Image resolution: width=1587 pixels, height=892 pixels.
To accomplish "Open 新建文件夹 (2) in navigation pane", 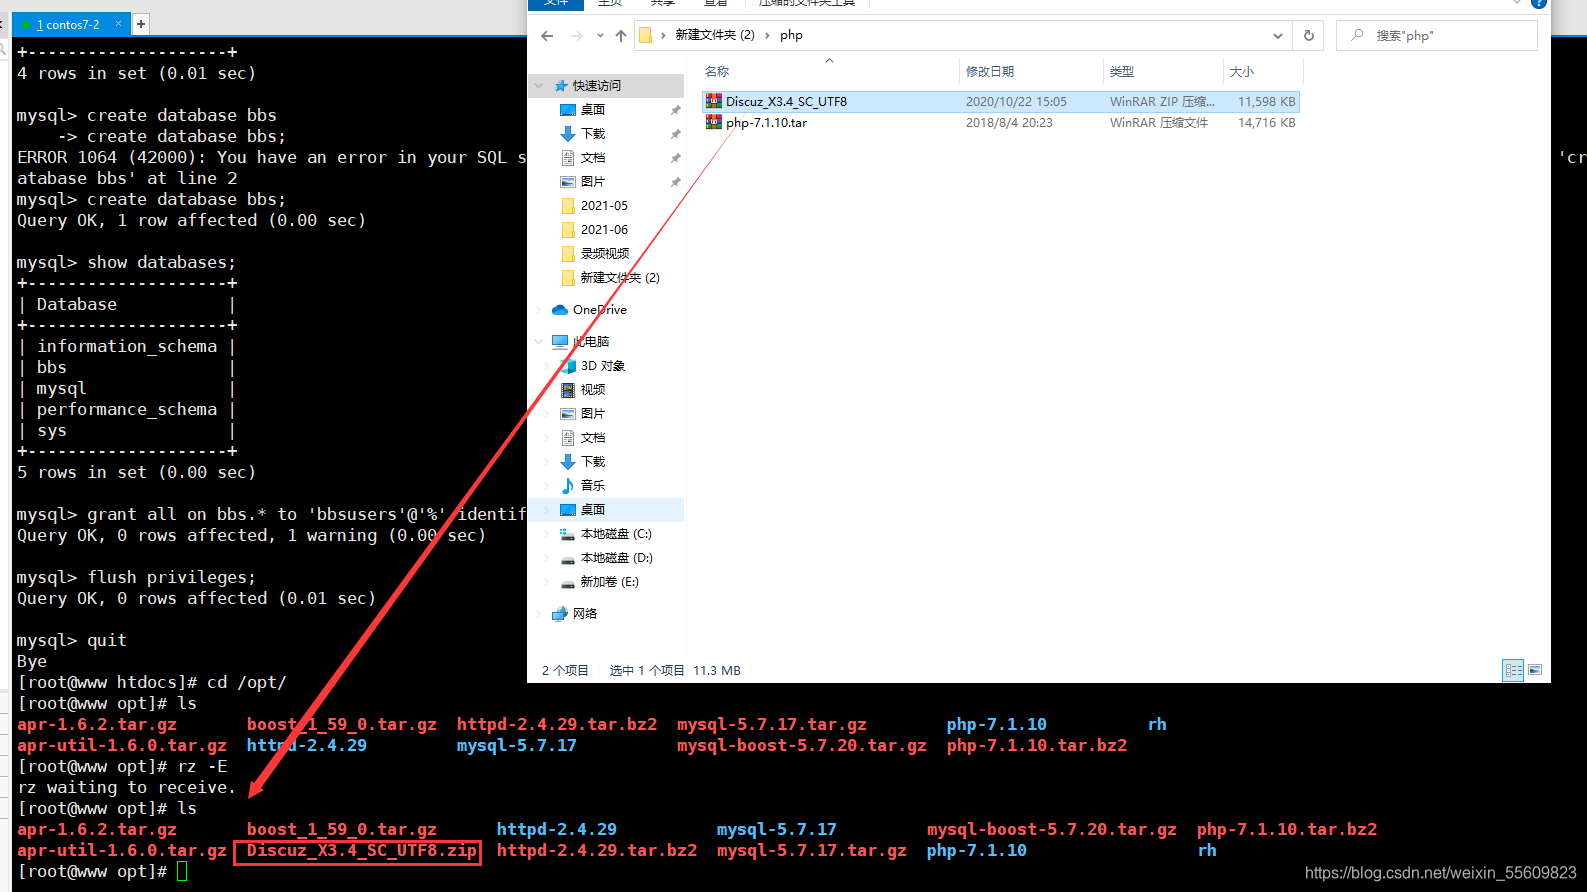I will tap(620, 278).
